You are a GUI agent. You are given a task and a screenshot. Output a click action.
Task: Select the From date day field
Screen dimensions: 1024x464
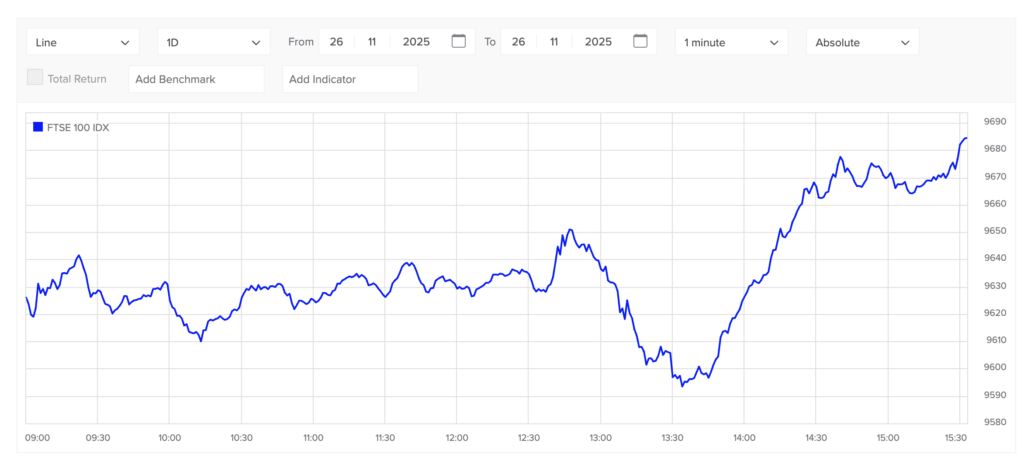pyautogui.click(x=336, y=42)
